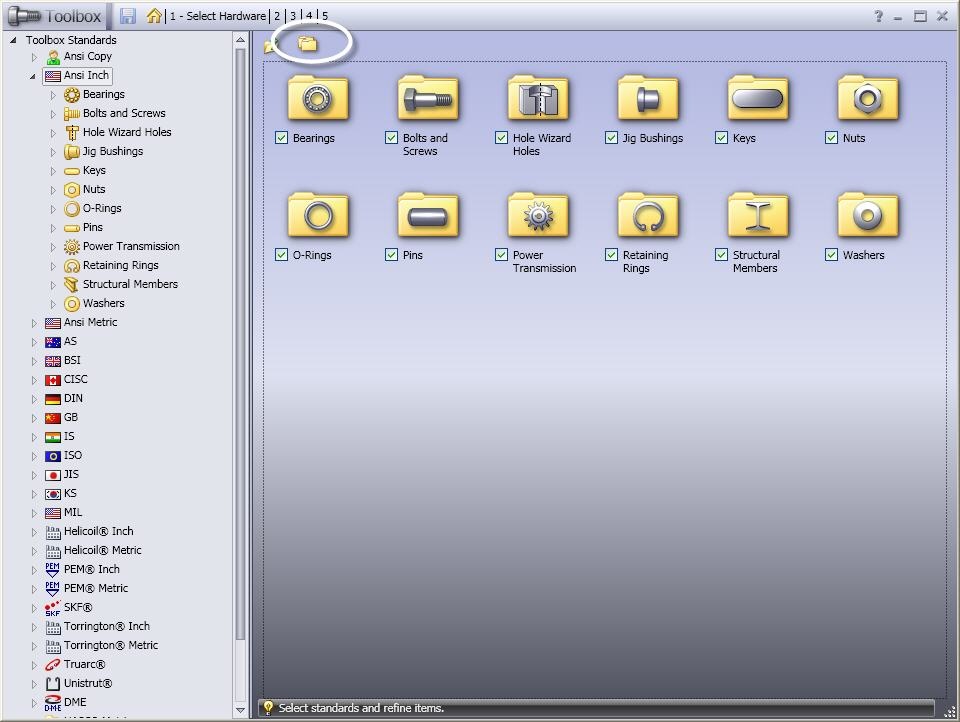This screenshot has height=722, width=960.
Task: Toggle the Retaining Rings checkbox
Action: pos(611,255)
